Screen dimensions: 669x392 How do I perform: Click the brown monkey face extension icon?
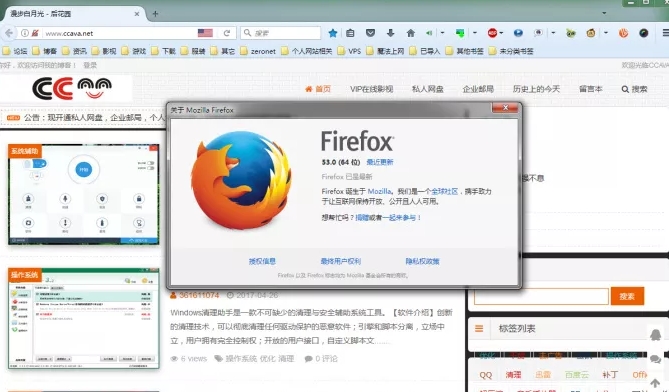591,33
